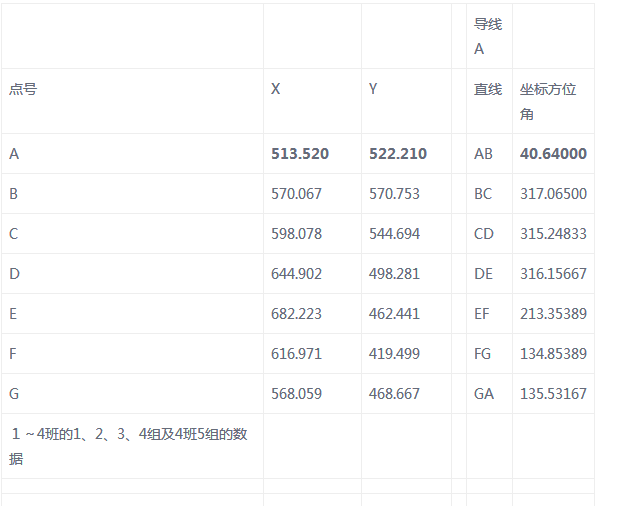Select azimuth value 316.15667
619x506 pixels.
click(x=553, y=274)
